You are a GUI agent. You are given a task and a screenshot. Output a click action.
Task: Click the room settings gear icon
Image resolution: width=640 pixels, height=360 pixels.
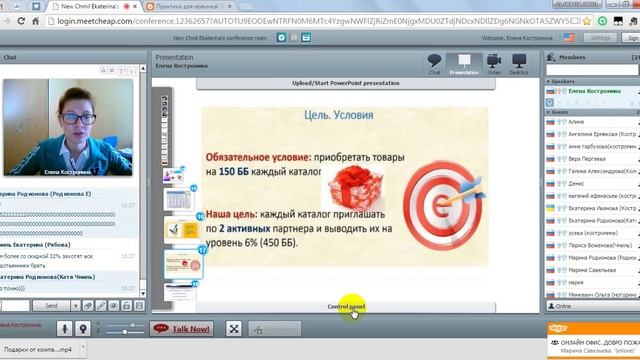[281, 38]
